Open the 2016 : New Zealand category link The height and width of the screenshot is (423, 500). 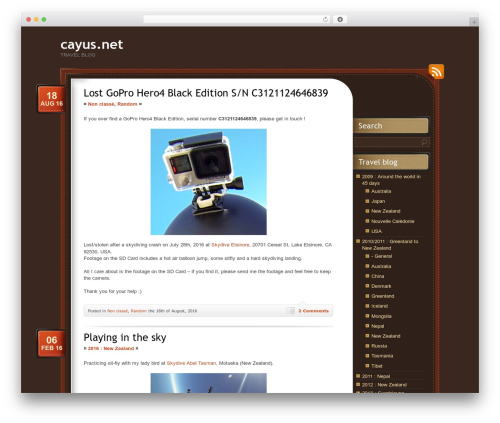tap(111, 348)
